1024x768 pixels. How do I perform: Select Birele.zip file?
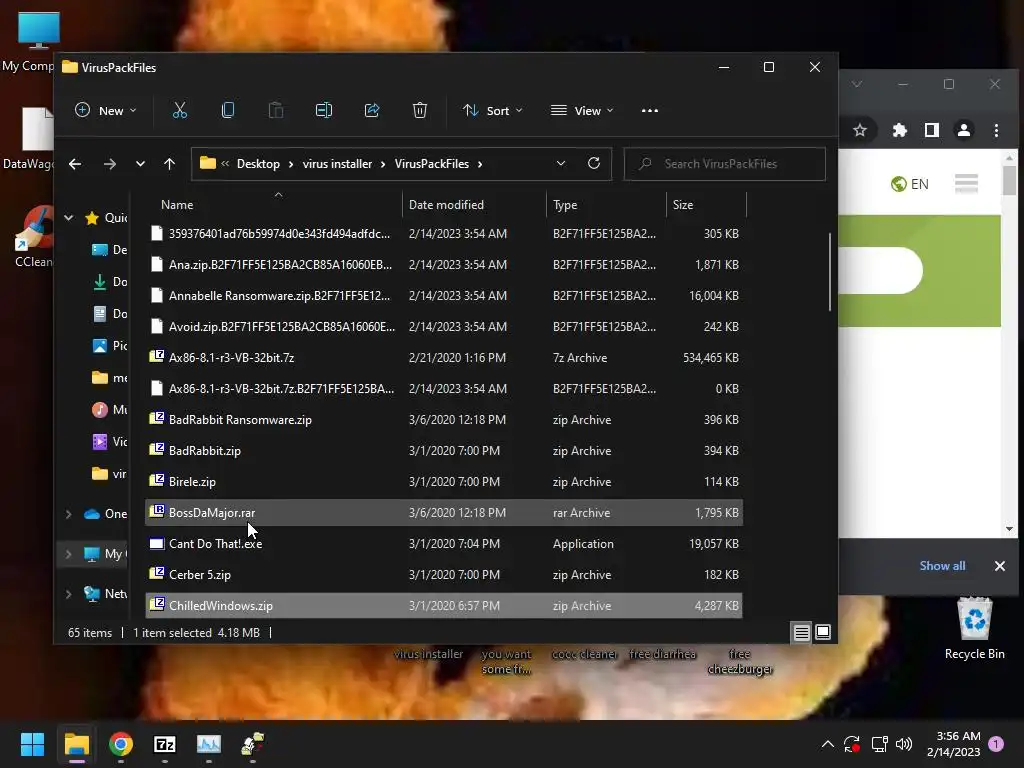point(444,481)
